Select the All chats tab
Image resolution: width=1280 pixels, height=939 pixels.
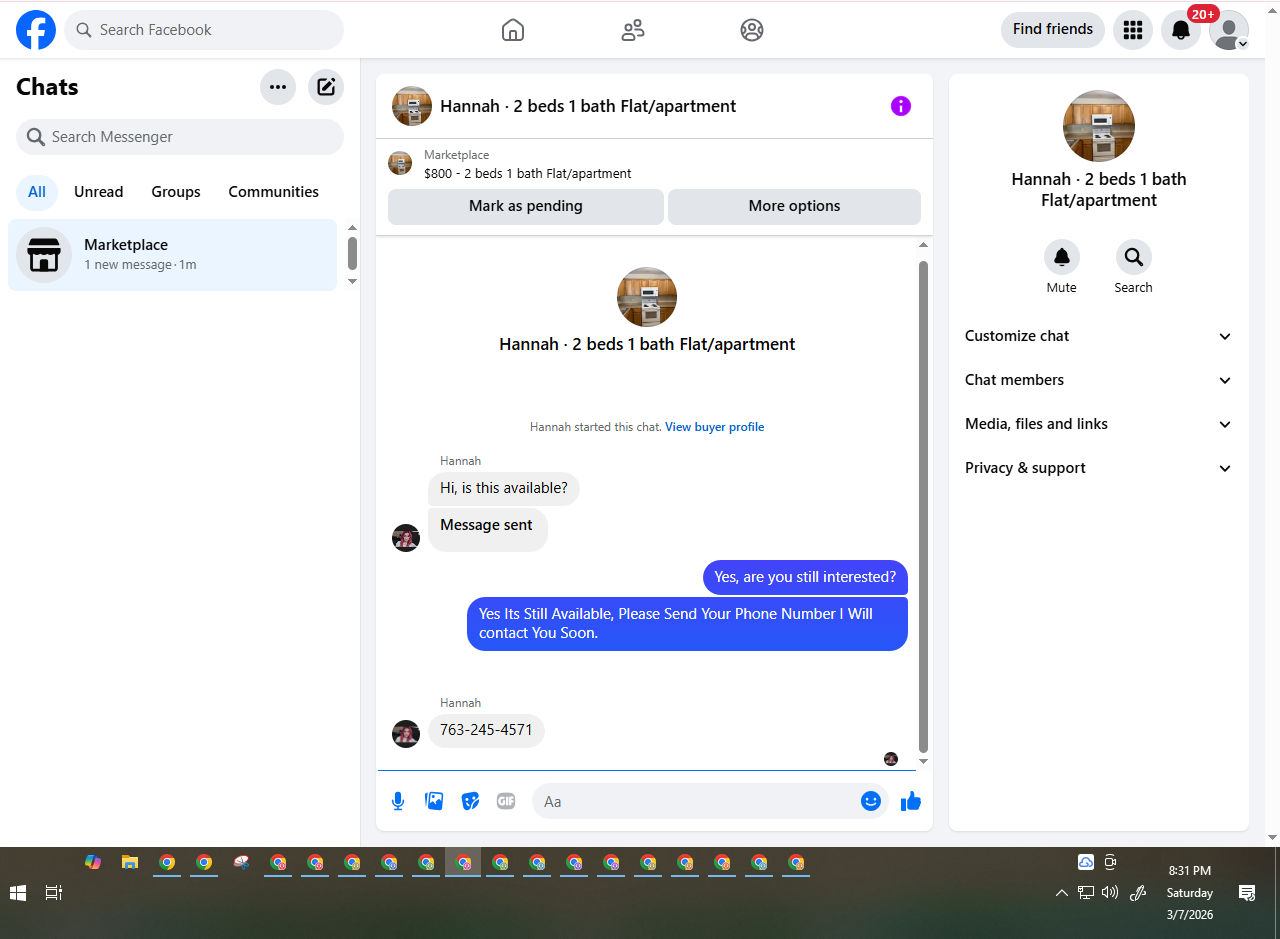pyautogui.click(x=37, y=192)
